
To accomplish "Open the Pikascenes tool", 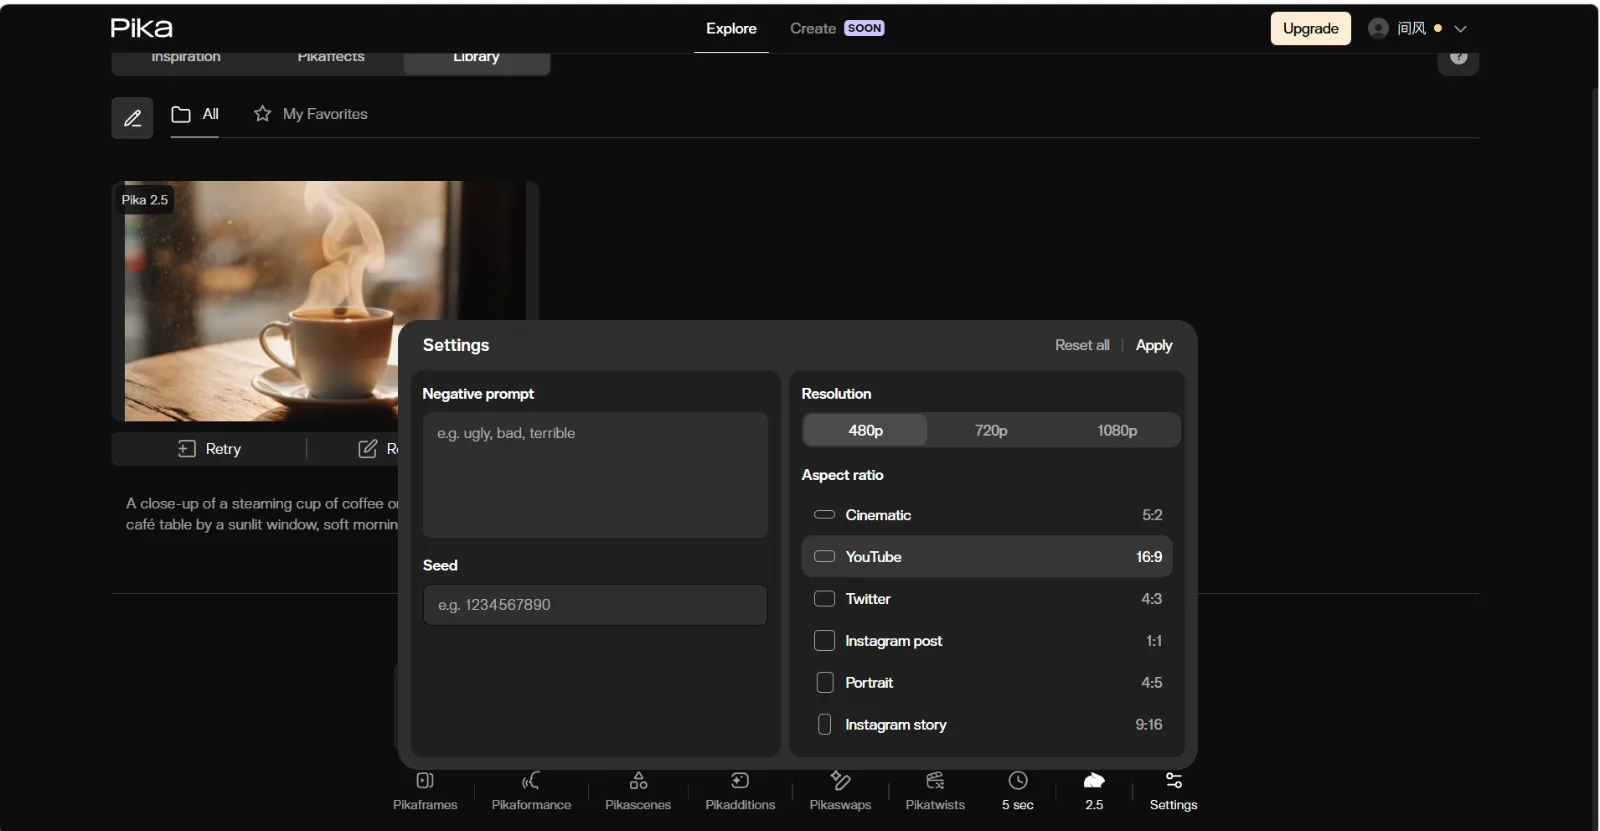I will tap(638, 790).
